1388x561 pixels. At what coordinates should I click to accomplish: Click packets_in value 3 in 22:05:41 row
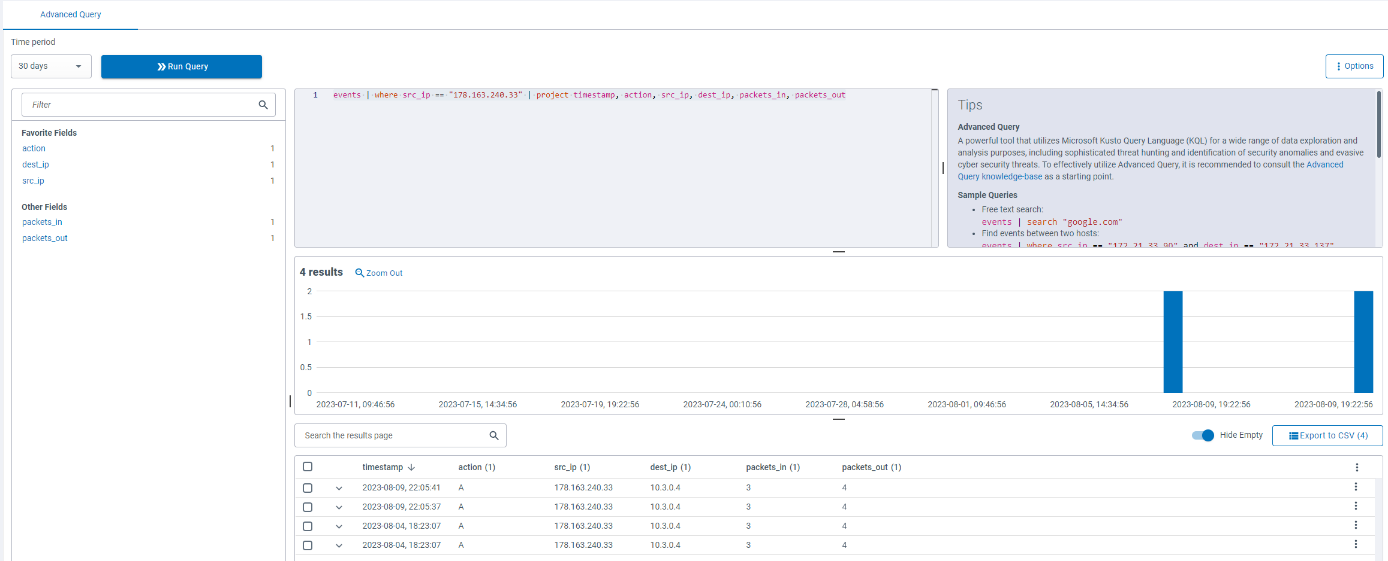pos(748,488)
